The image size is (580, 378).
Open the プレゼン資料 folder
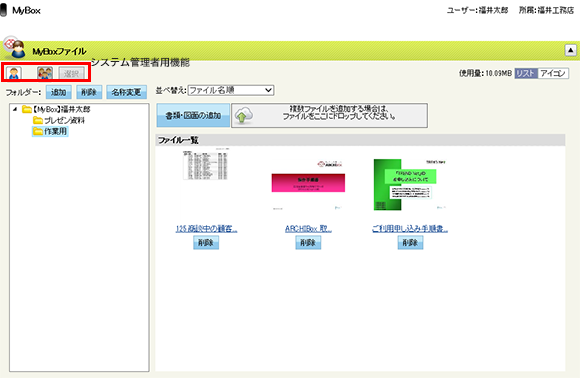click(x=58, y=120)
